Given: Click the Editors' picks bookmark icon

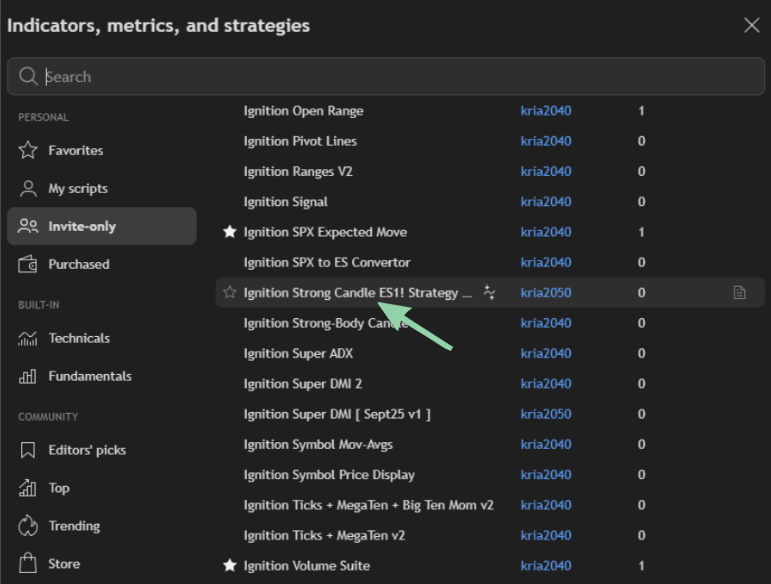Looking at the screenshot, I should click(x=28, y=451).
